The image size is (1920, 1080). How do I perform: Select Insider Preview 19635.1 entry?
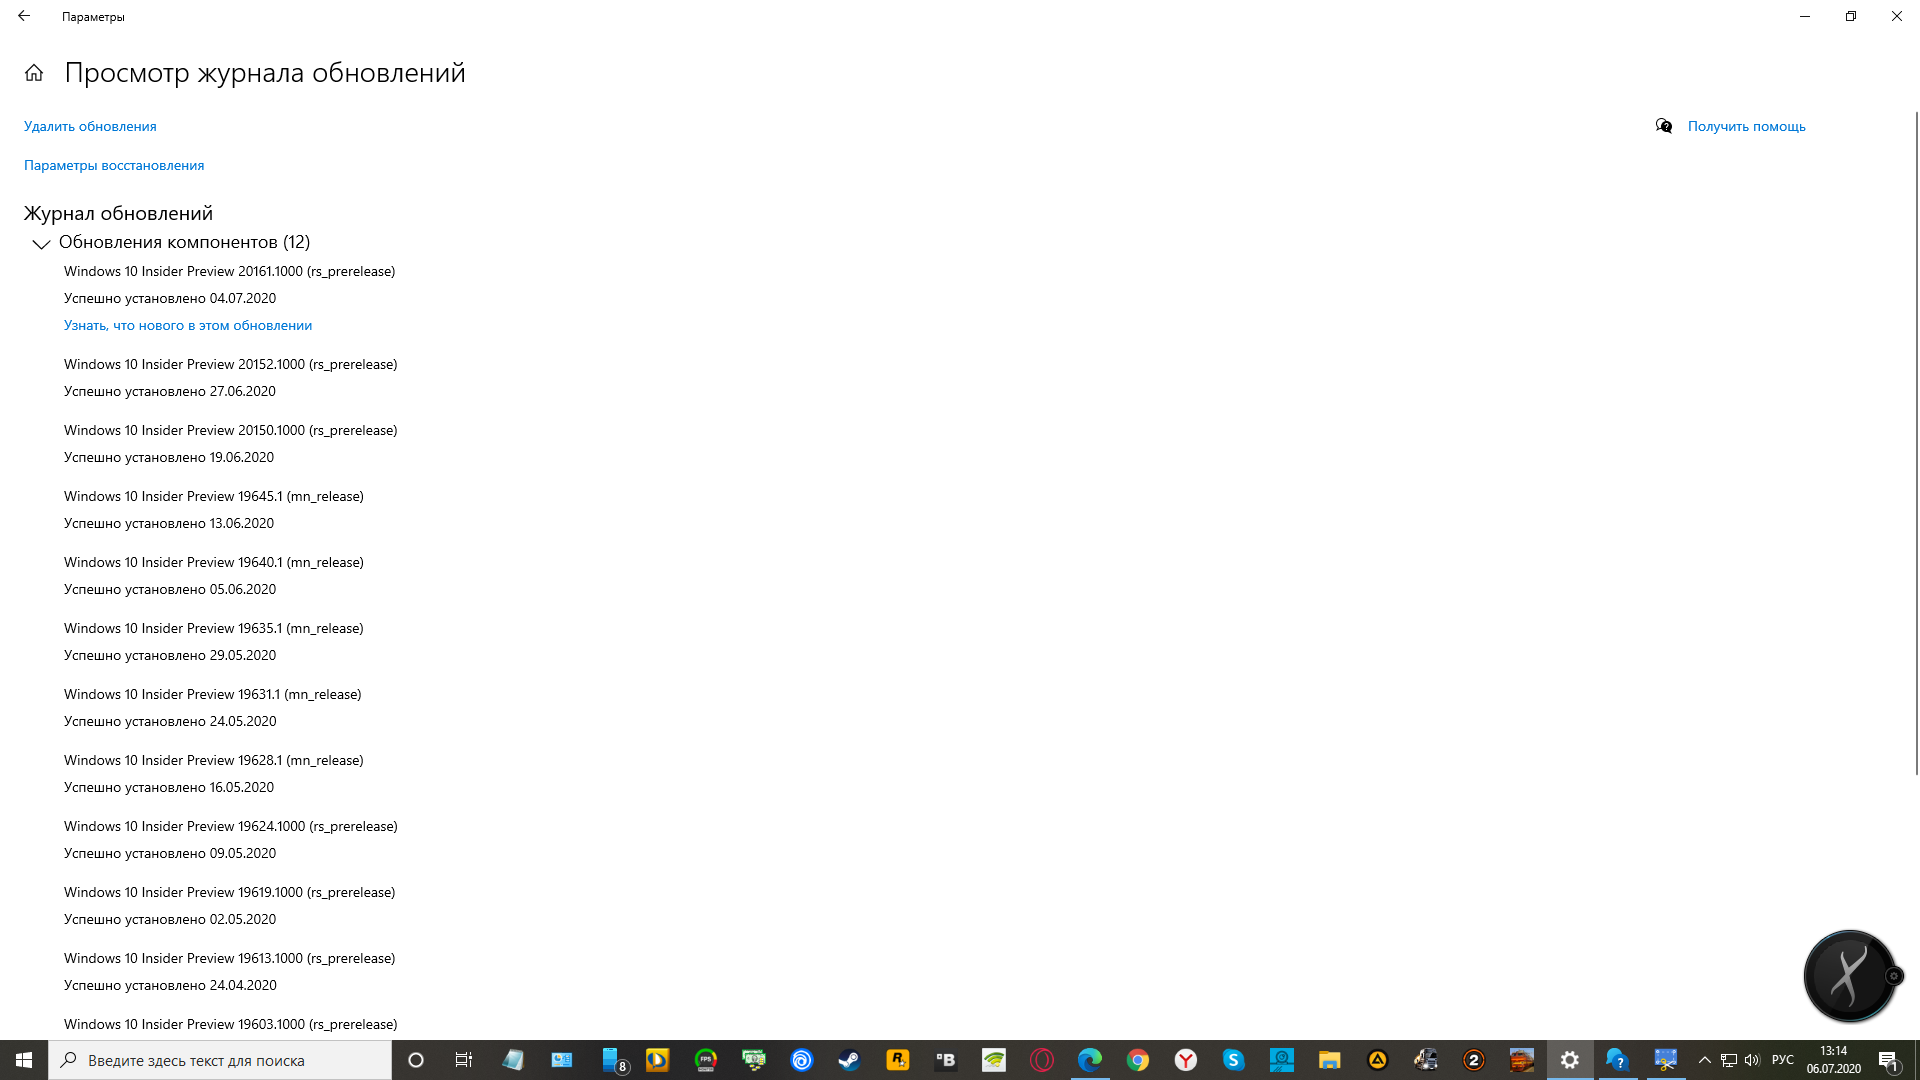(214, 628)
